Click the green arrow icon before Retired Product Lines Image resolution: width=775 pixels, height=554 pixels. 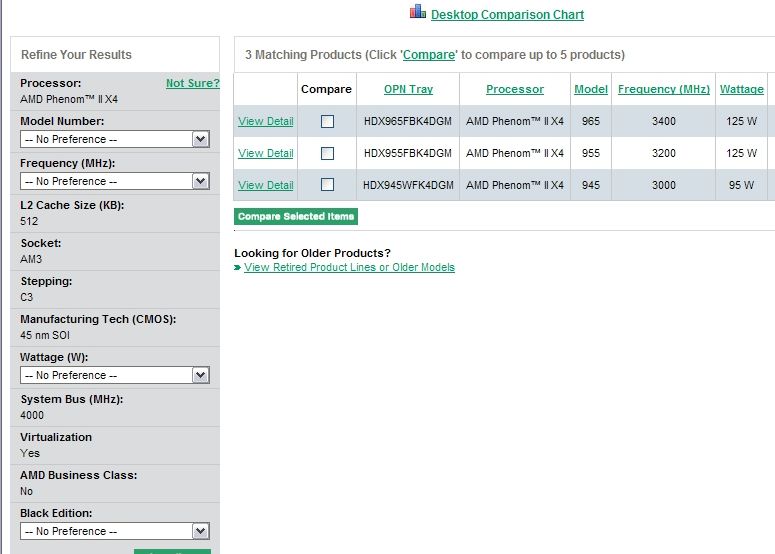pos(238,267)
